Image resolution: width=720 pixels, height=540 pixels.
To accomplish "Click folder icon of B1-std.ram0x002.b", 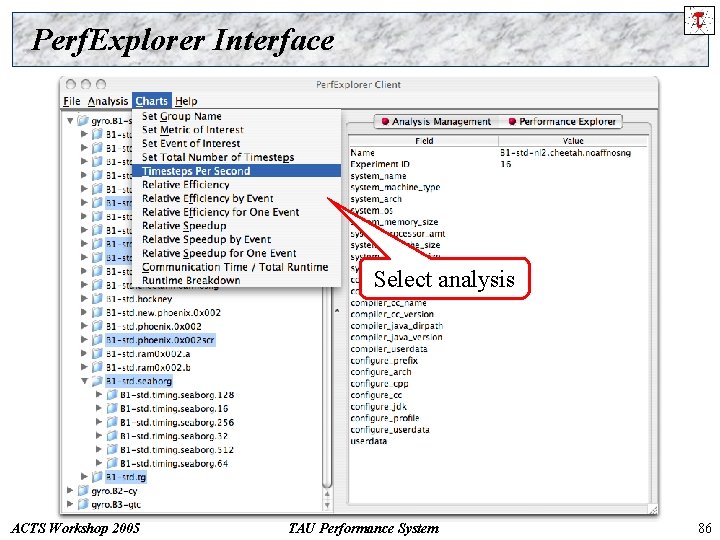I will pos(97,367).
